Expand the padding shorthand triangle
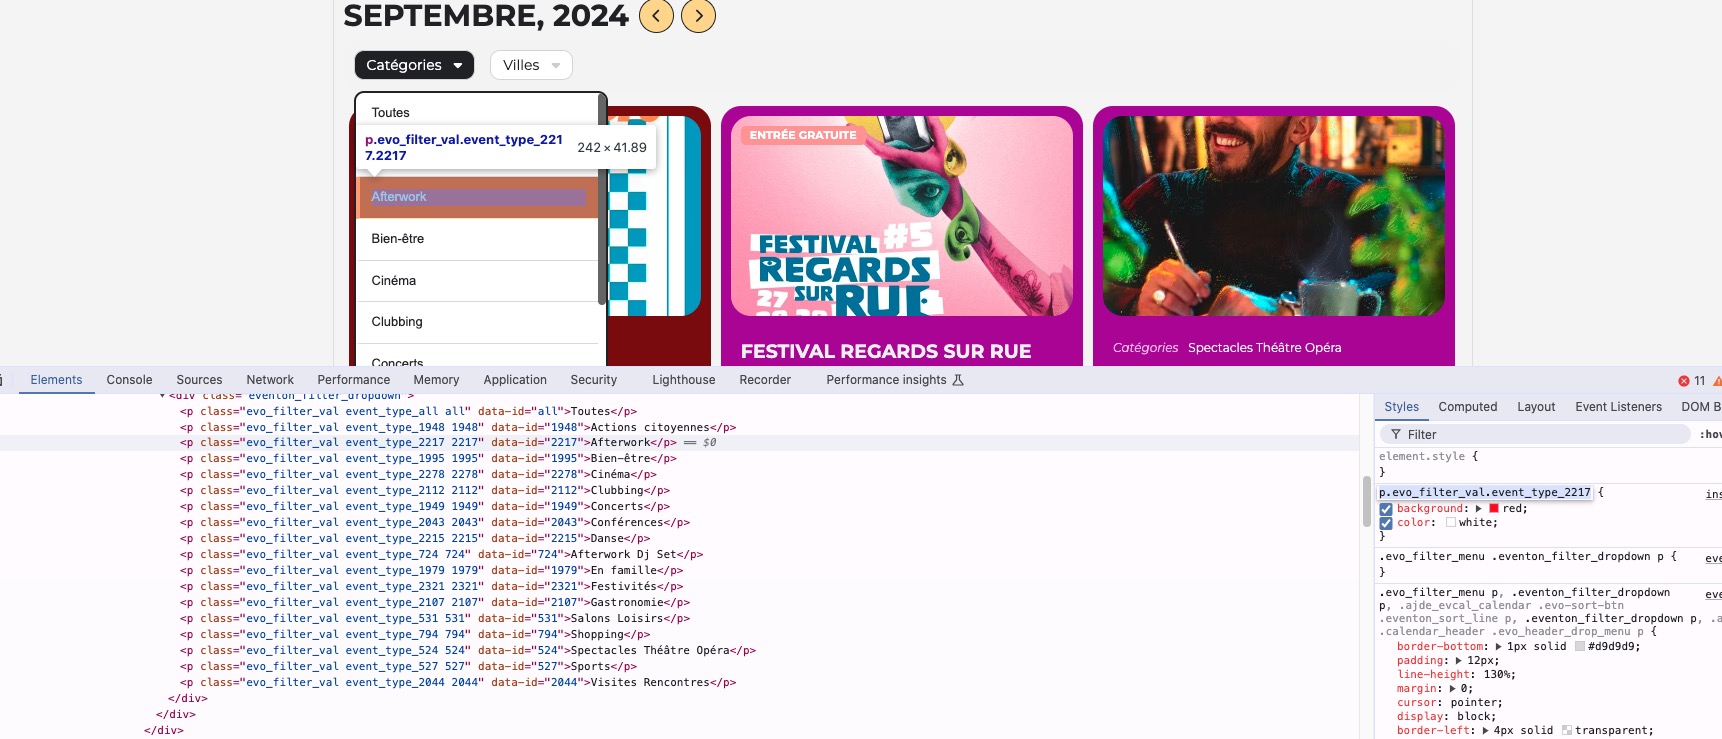The height and width of the screenshot is (739, 1722). pyautogui.click(x=1458, y=661)
